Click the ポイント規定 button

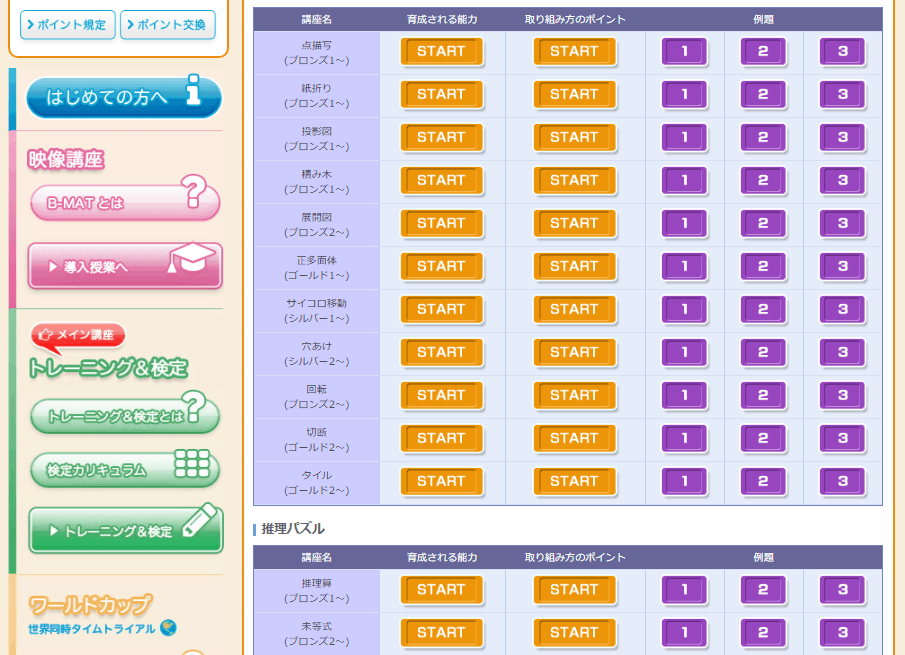pyautogui.click(x=68, y=25)
